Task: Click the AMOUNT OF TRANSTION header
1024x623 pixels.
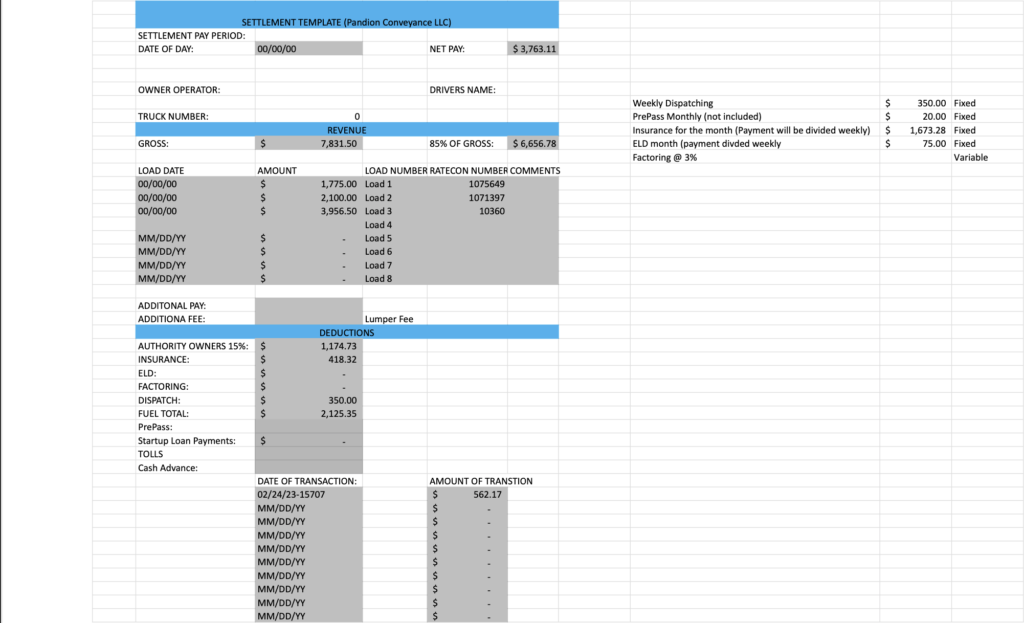Action: [481, 481]
